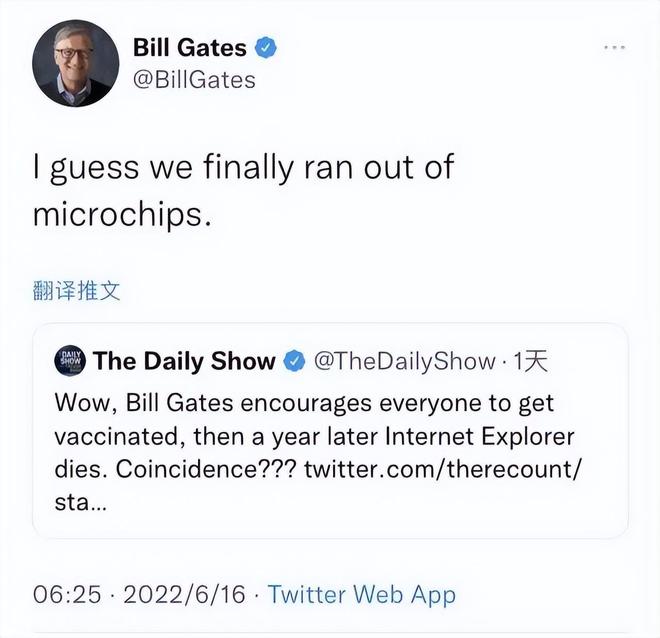
Task: Open the @BillGates handle link
Action: pos(194,79)
